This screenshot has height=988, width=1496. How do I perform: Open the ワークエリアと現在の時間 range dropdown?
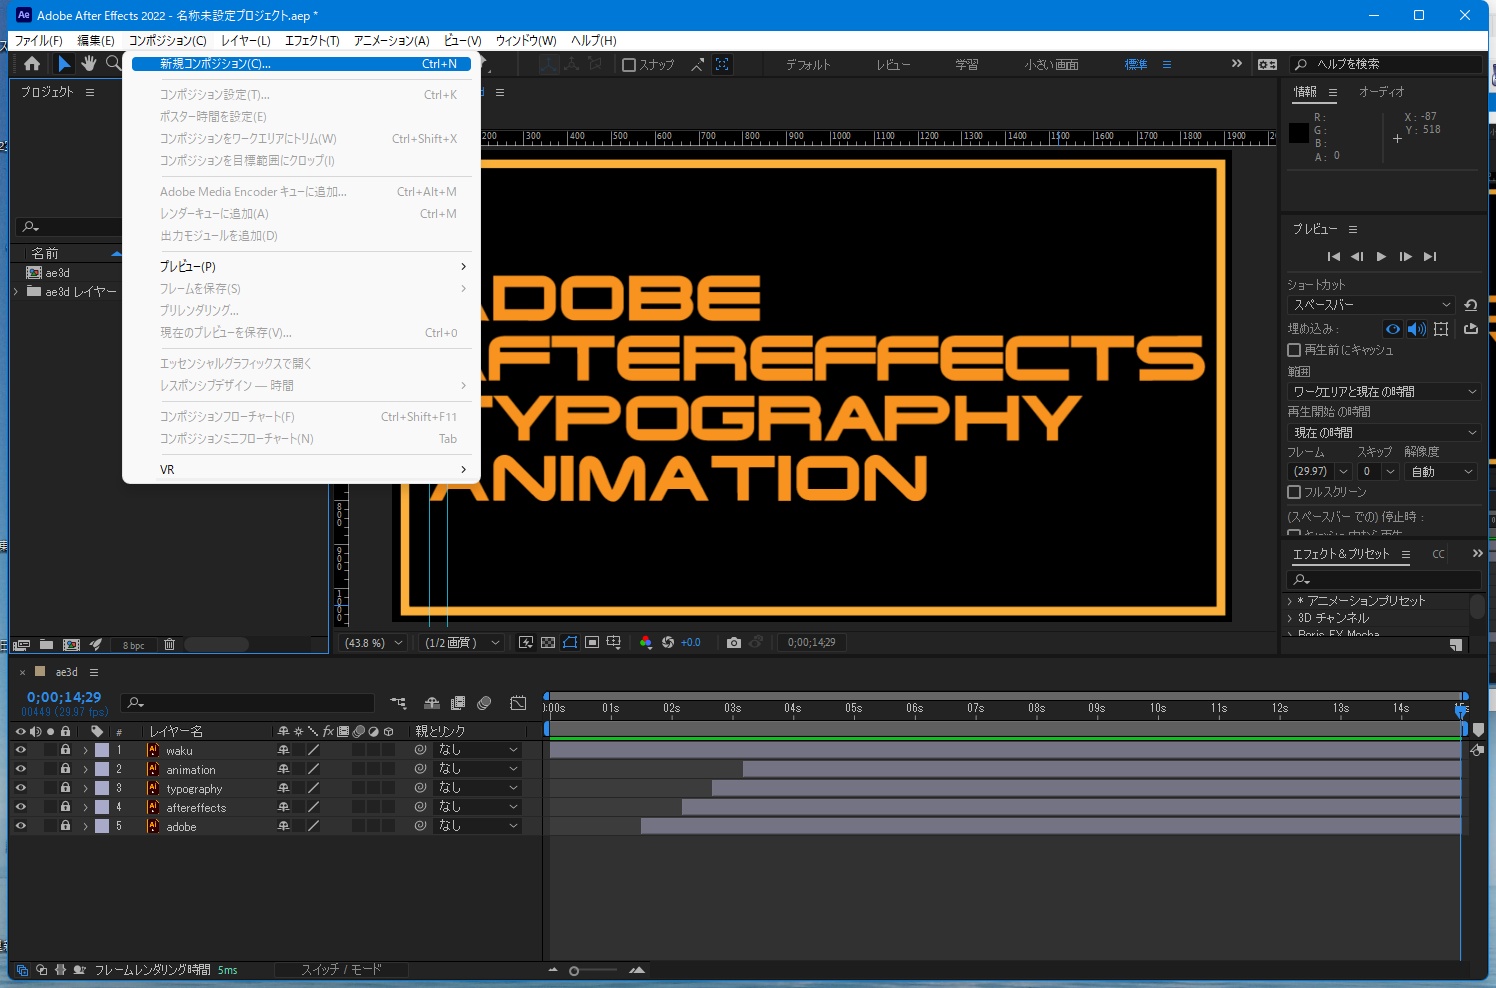(1384, 392)
